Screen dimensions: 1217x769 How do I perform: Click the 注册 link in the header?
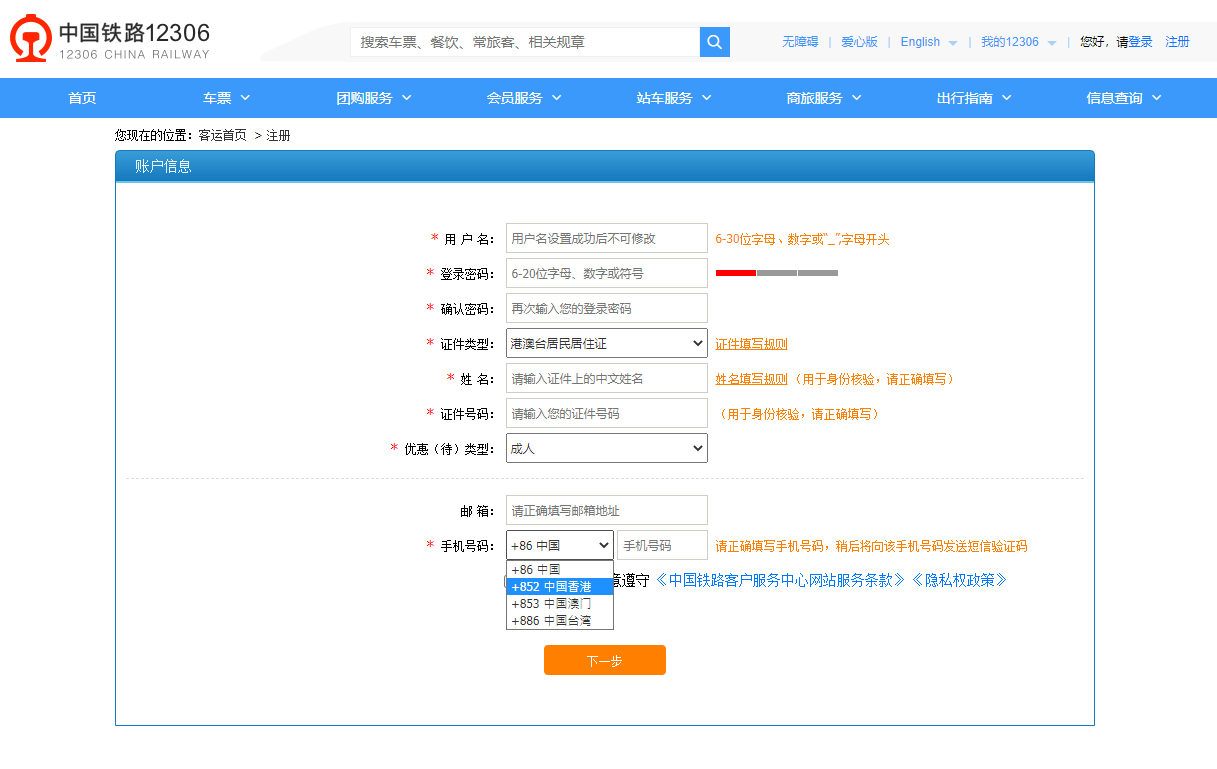click(x=1177, y=42)
